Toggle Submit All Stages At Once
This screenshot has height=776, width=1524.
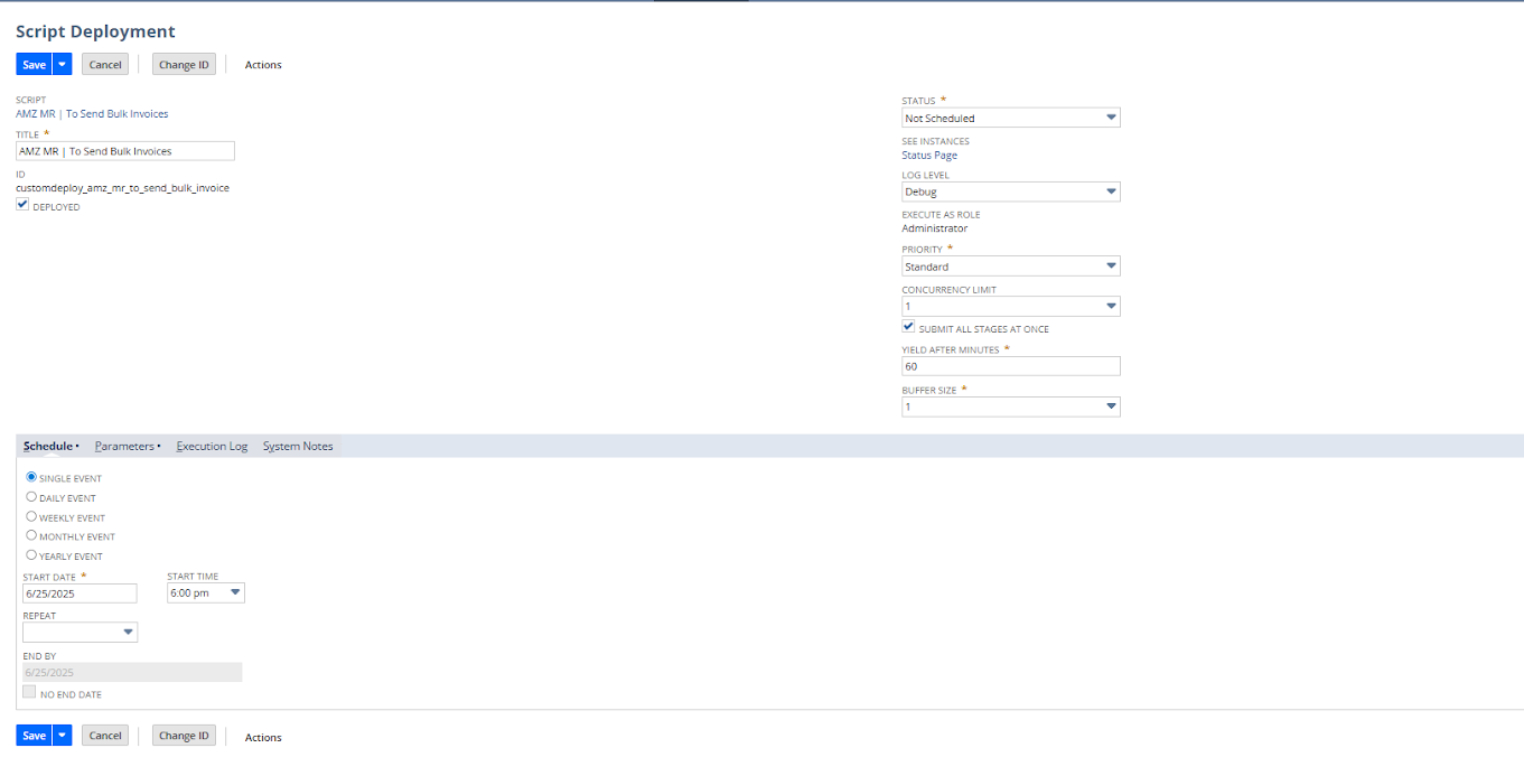[x=908, y=327]
